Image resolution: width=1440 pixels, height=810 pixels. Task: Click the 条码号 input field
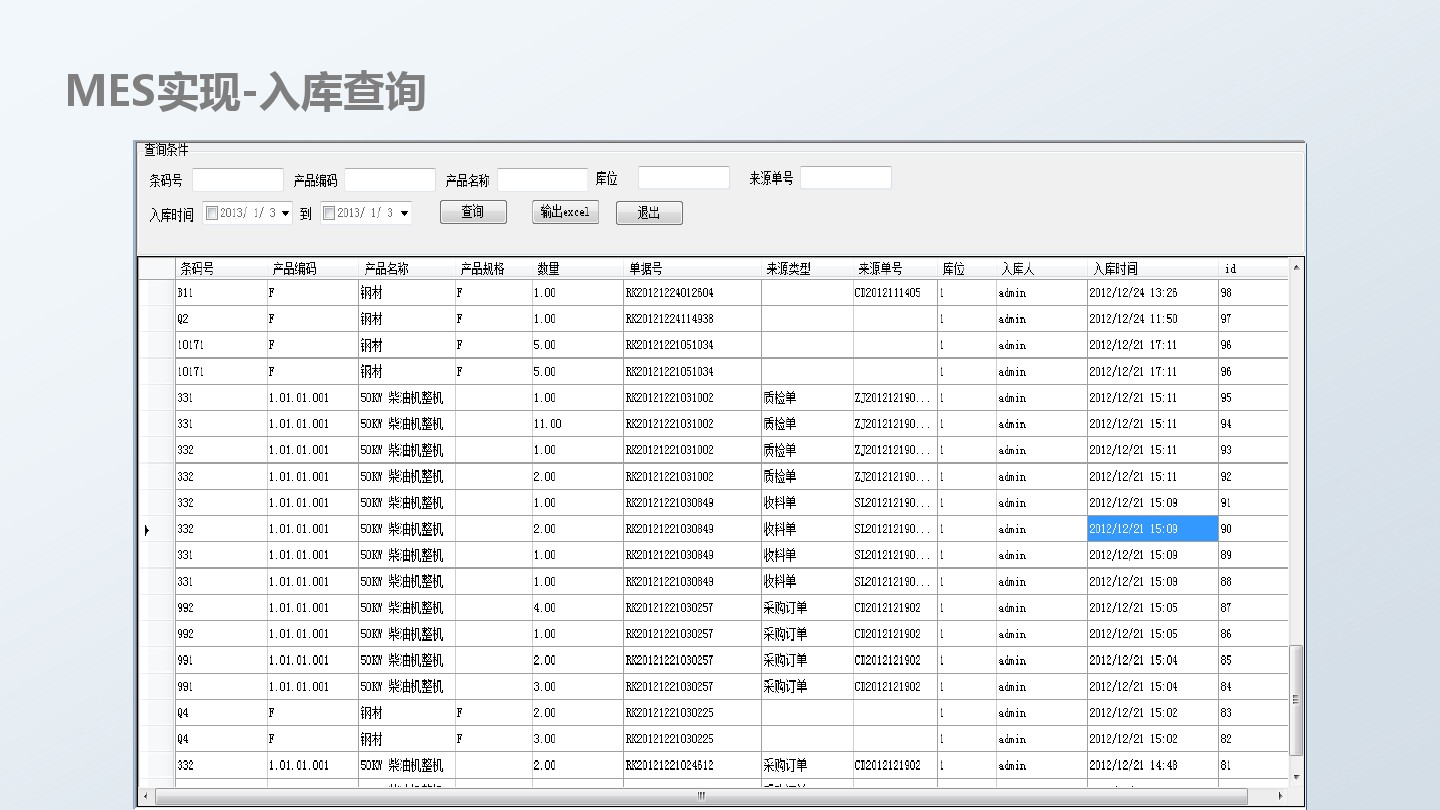coord(238,180)
